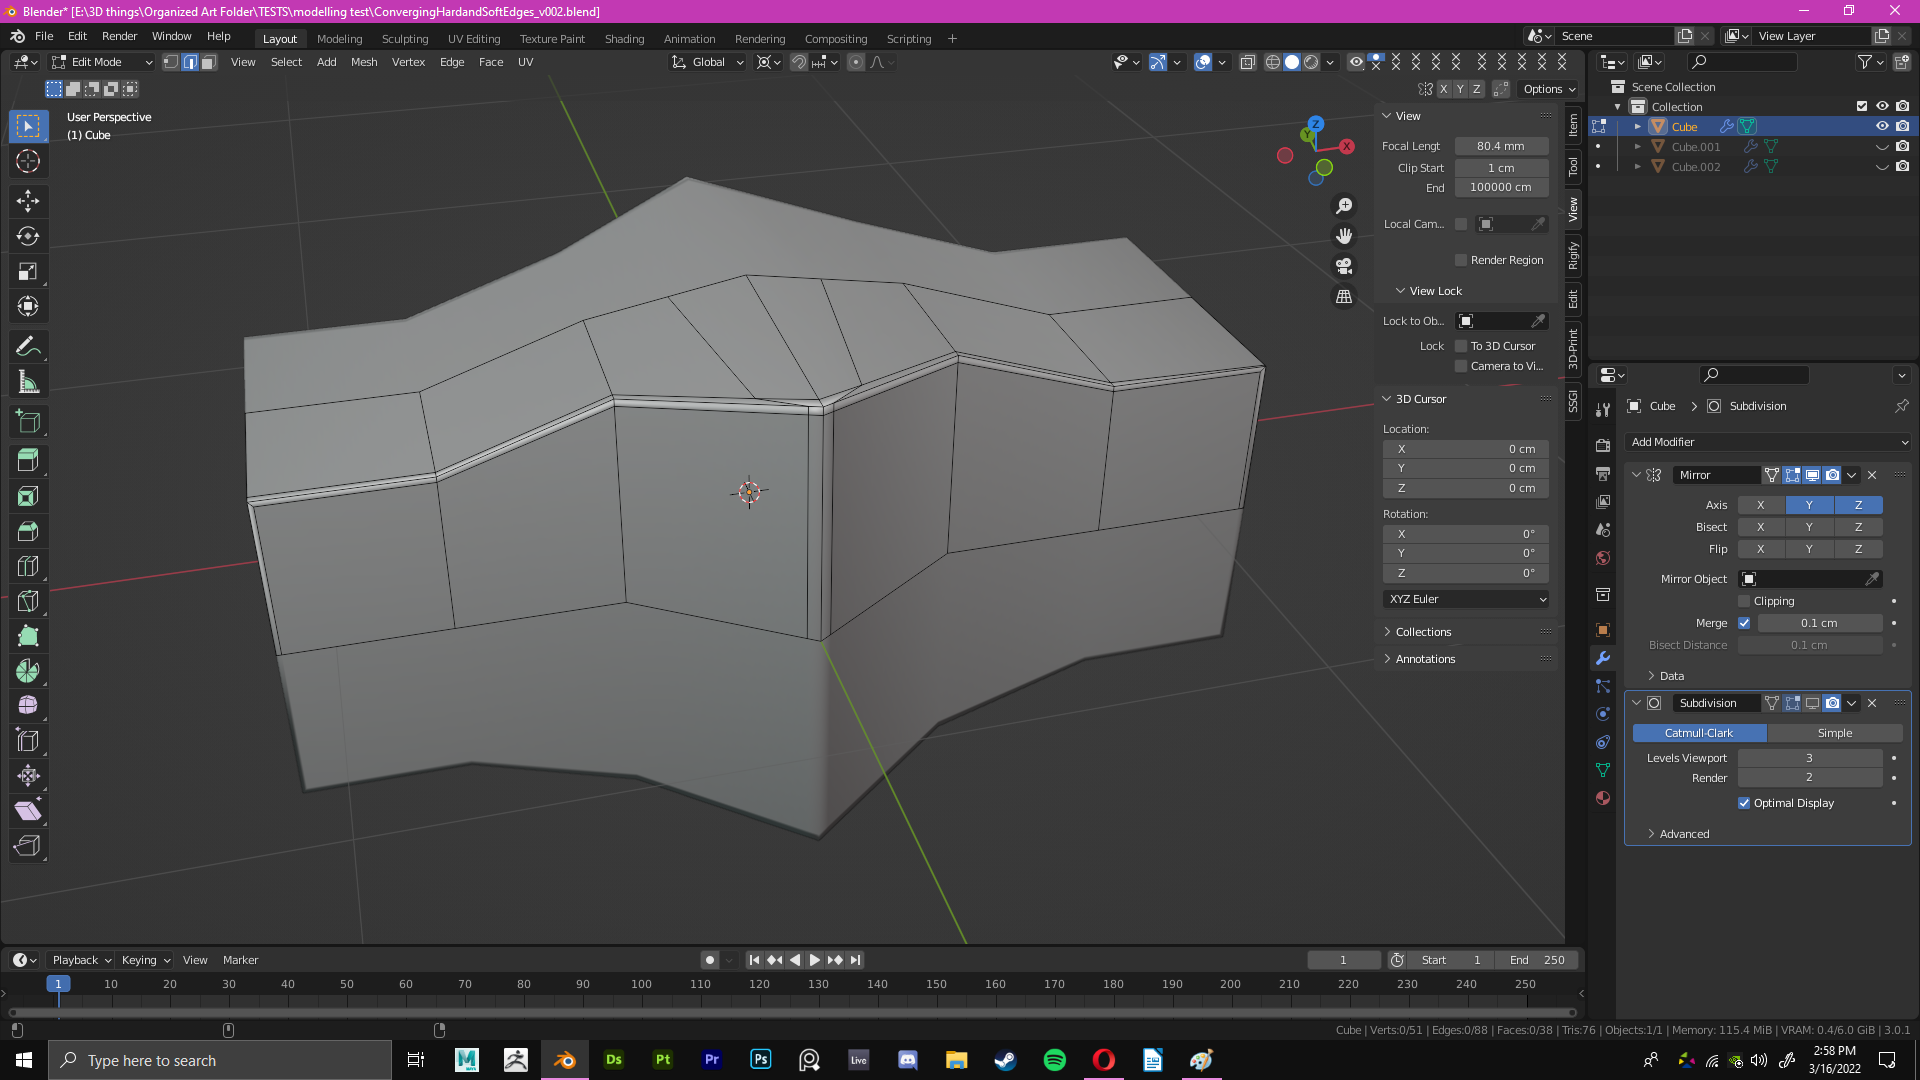Select the Knife tool
1920x1080 pixels.
pos(28,601)
